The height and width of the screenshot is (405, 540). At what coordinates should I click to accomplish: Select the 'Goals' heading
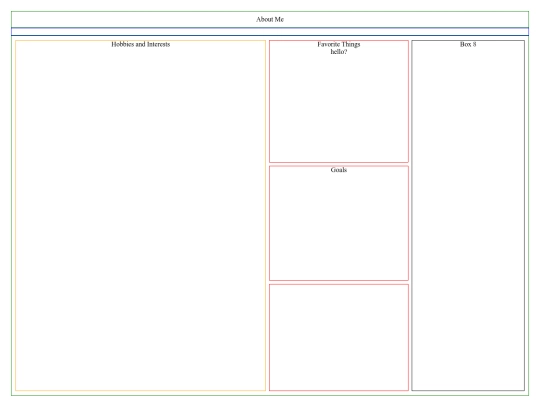click(x=339, y=170)
